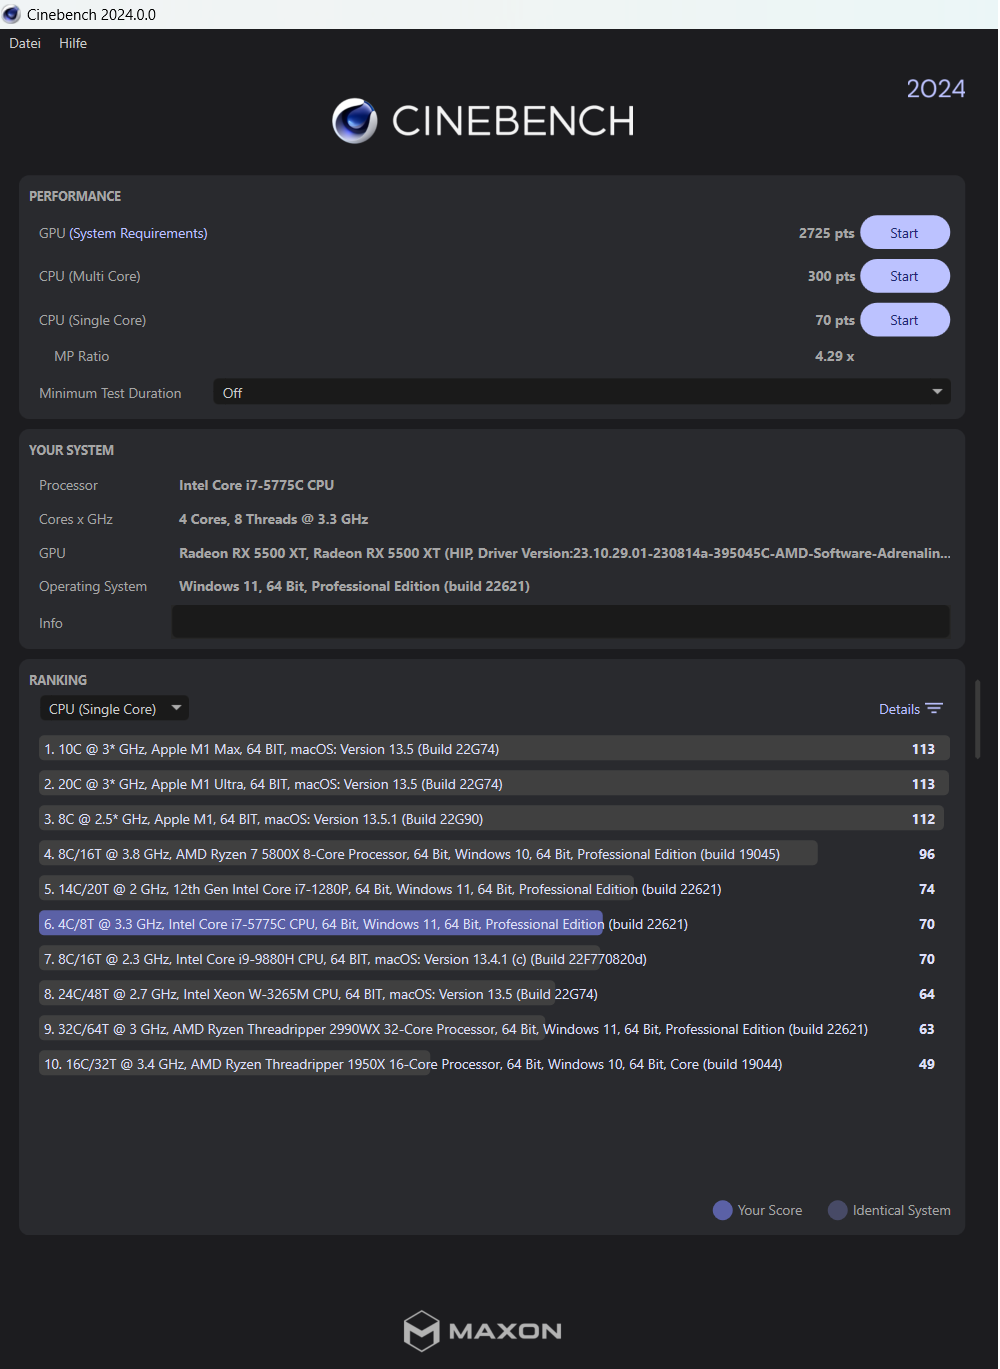Click the Your Score legend circle
Screen dimensions: 1000x1369
pos(722,1210)
